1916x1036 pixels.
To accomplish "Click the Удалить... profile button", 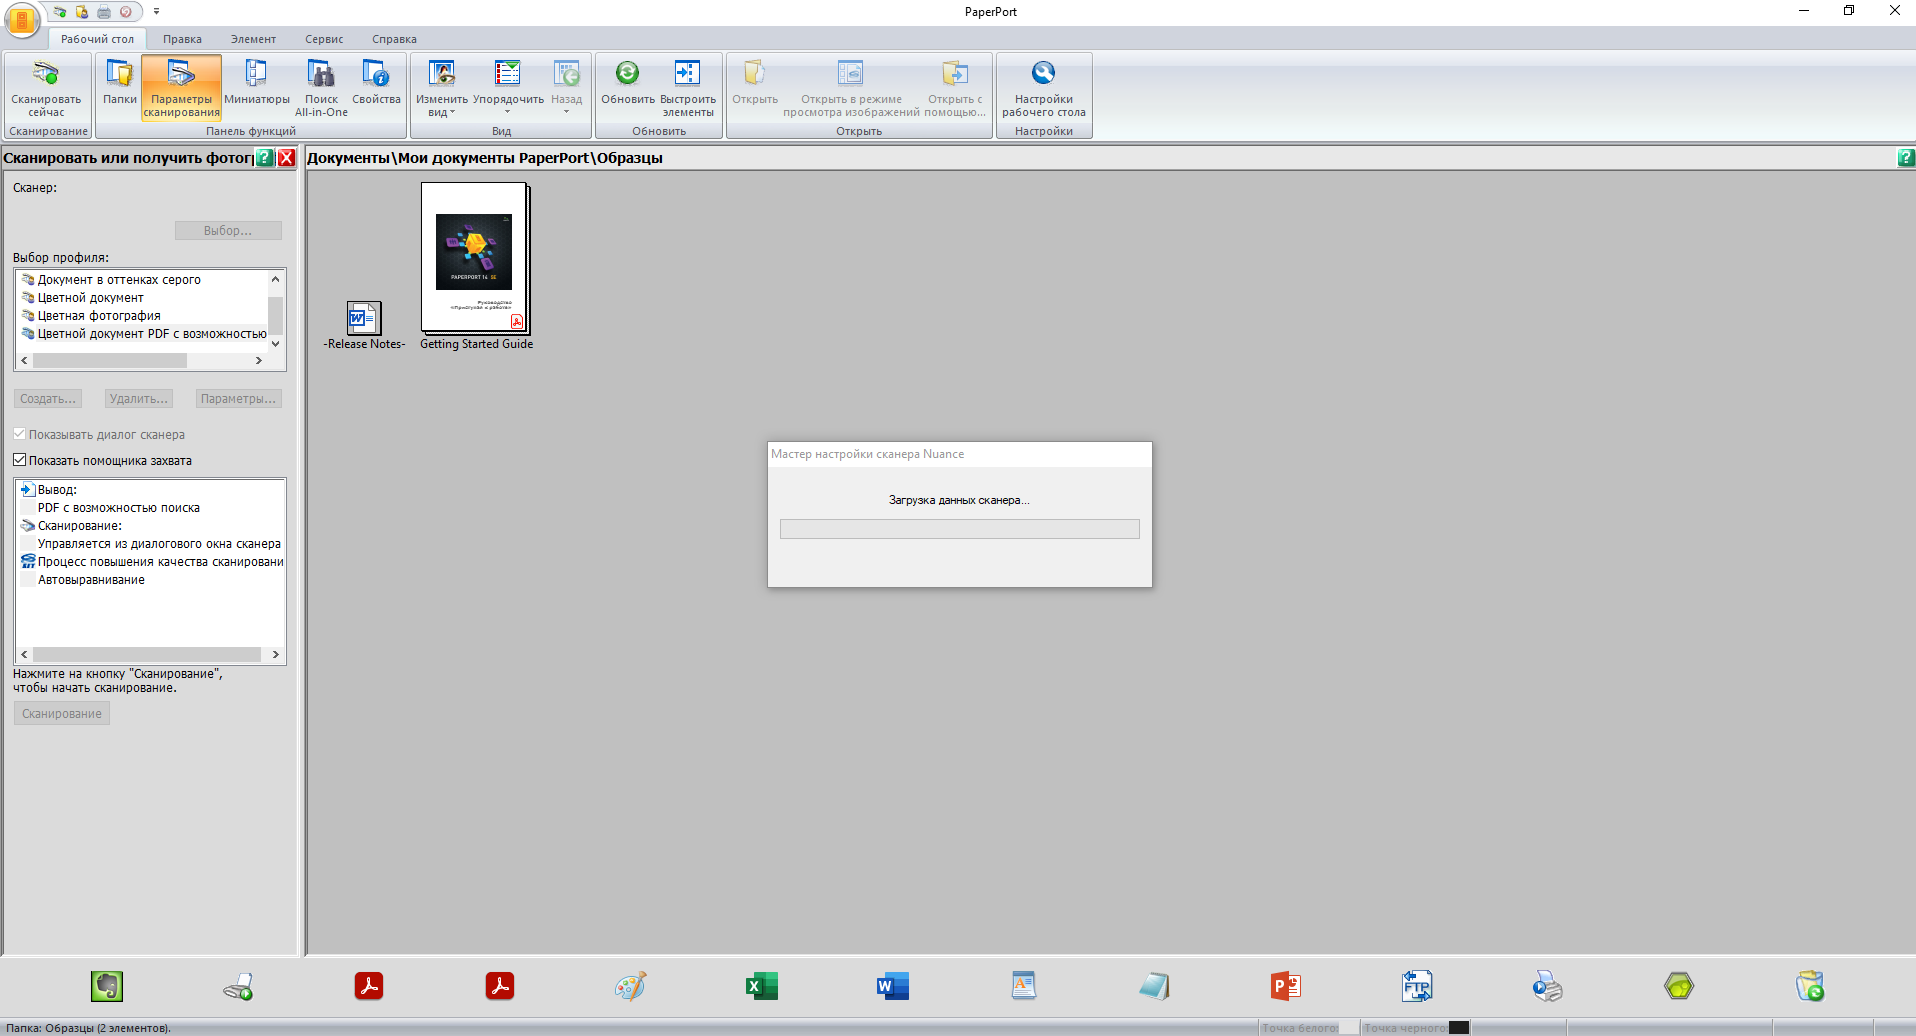I will coord(139,398).
